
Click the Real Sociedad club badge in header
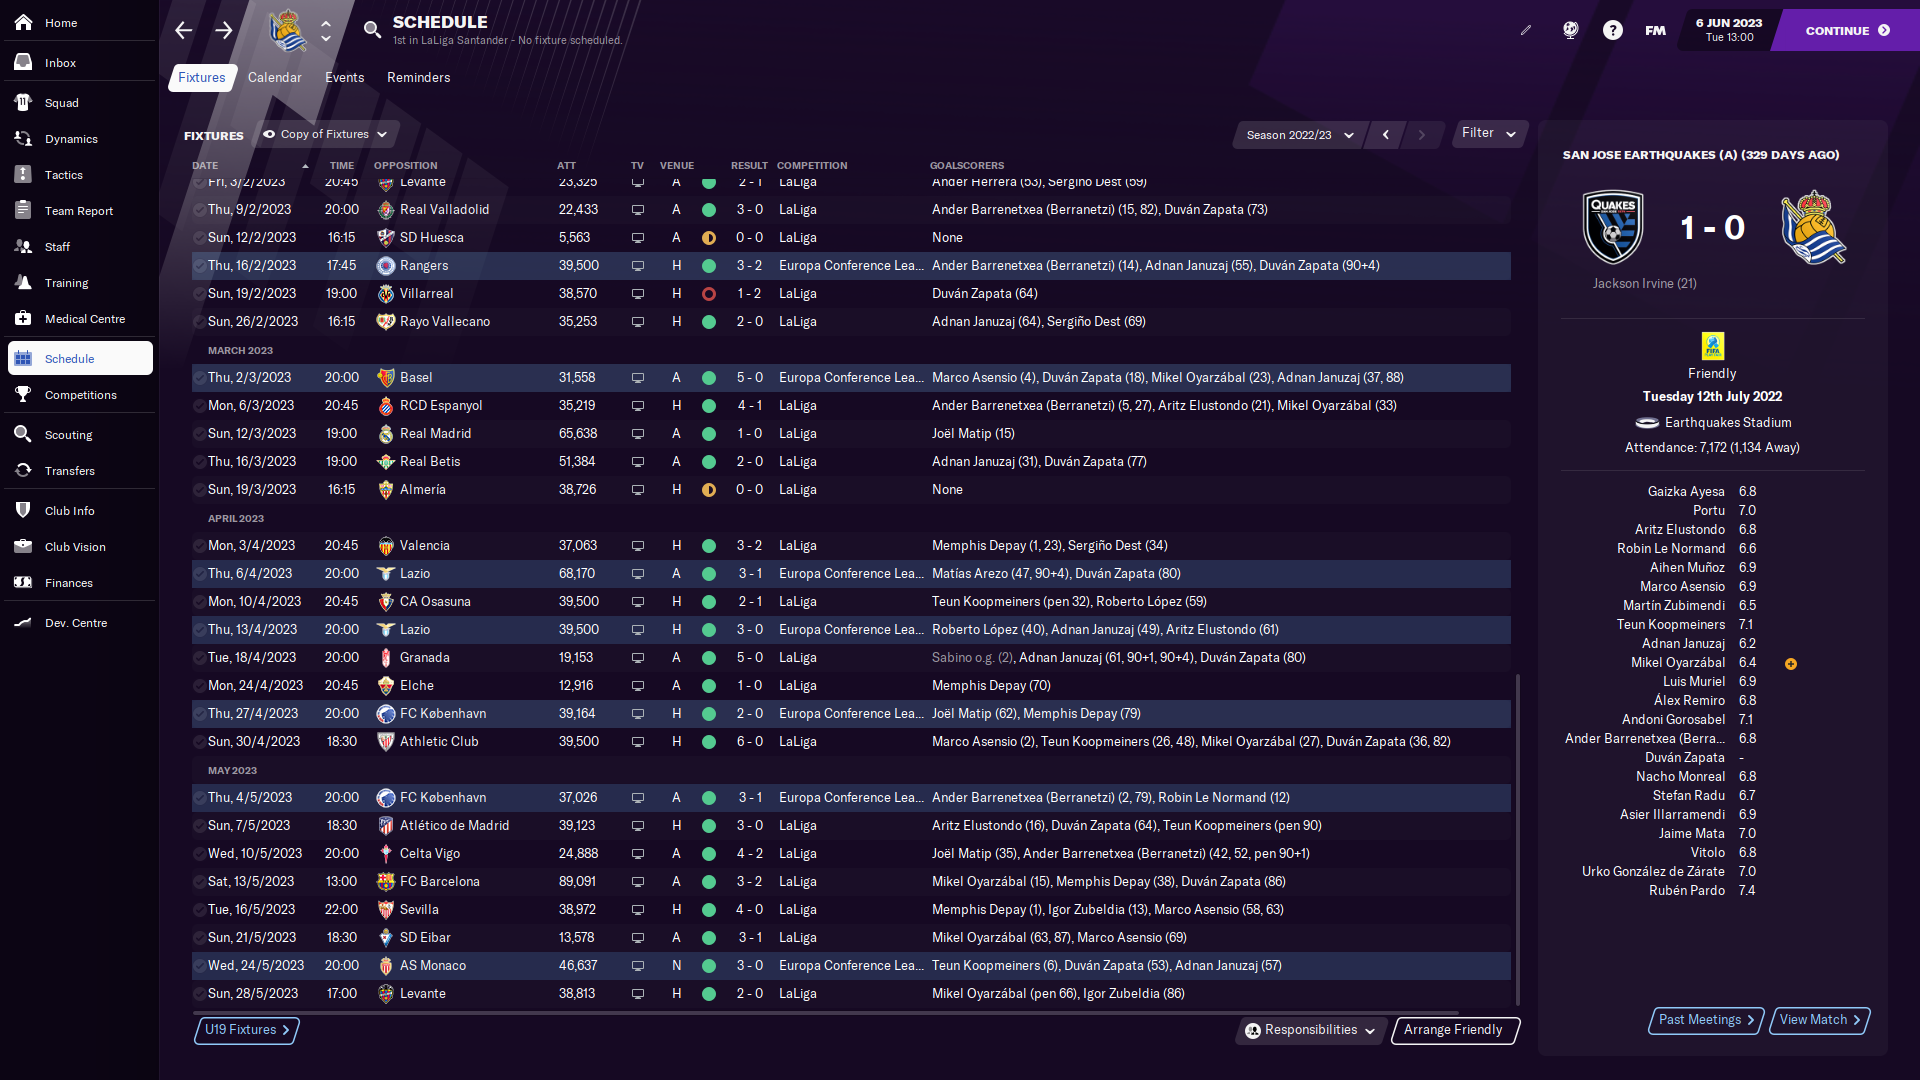coord(288,30)
